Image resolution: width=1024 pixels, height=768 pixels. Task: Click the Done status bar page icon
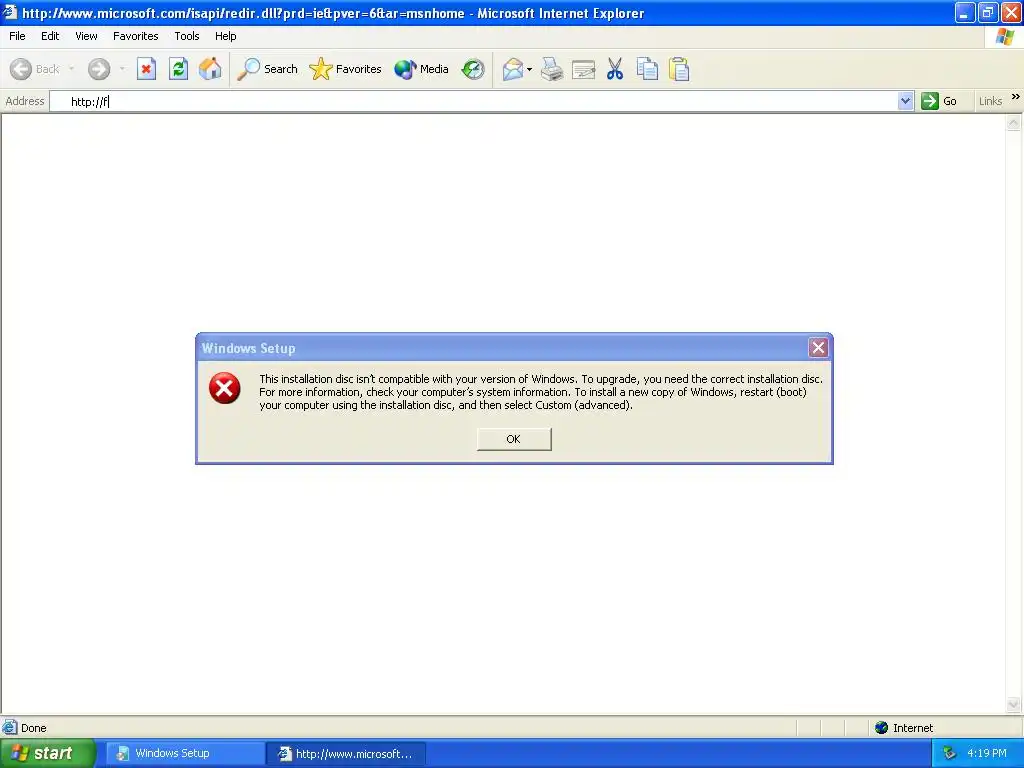10,728
